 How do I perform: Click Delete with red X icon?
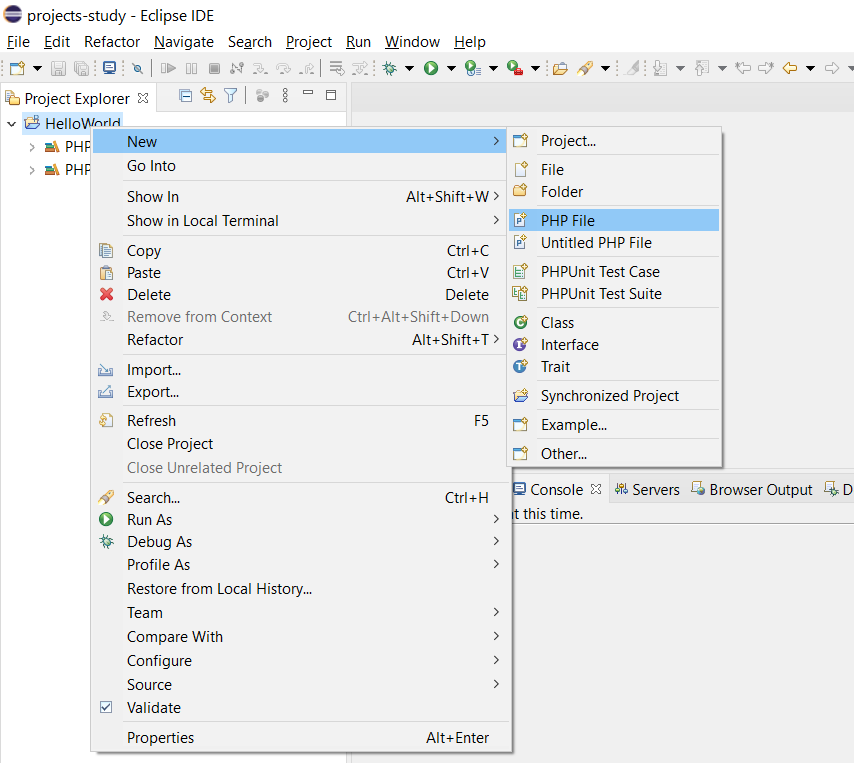pos(301,295)
